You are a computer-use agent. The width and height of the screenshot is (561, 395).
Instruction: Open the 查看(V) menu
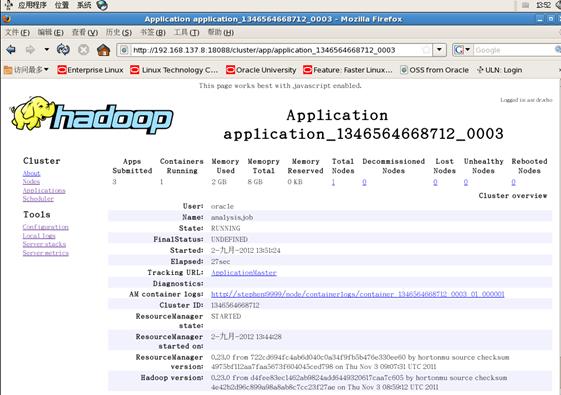(x=84, y=33)
